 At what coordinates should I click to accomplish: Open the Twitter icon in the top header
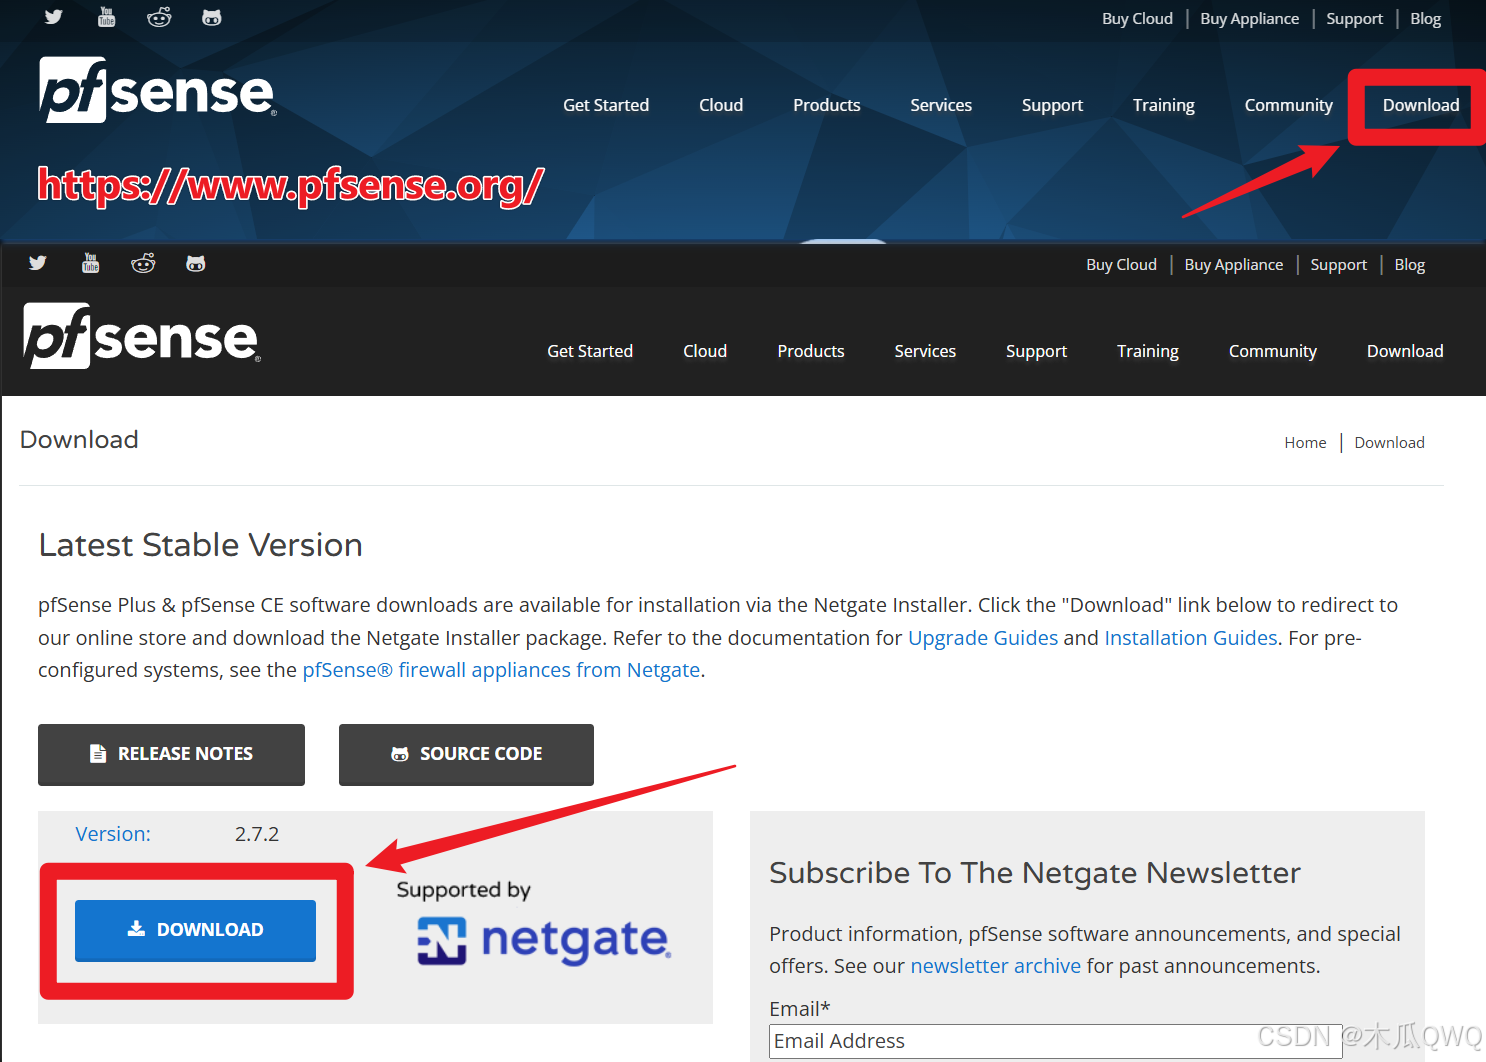coord(54,17)
